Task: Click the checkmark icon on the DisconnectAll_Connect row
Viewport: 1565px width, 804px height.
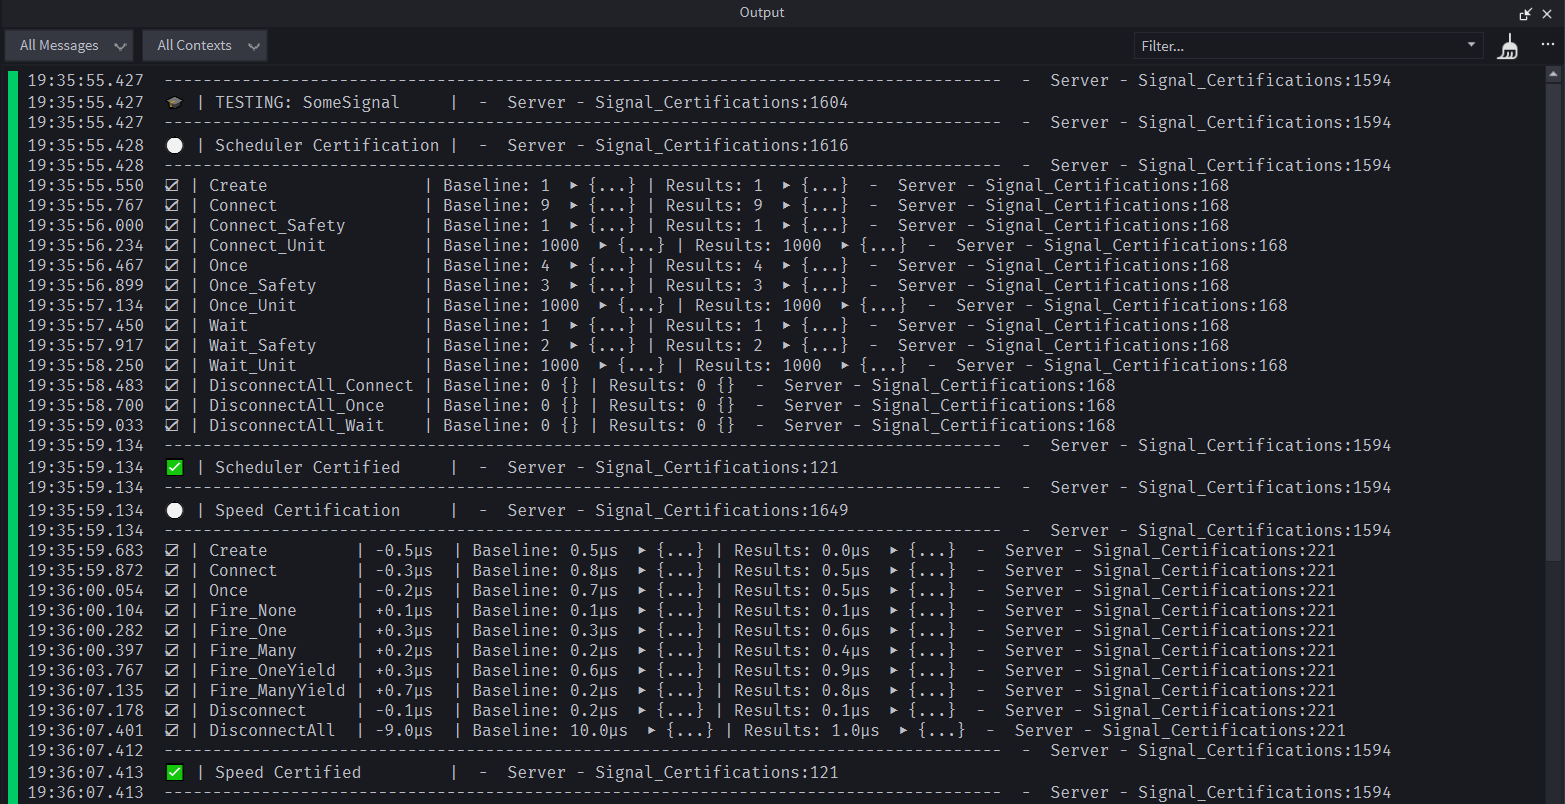Action: [x=172, y=385]
